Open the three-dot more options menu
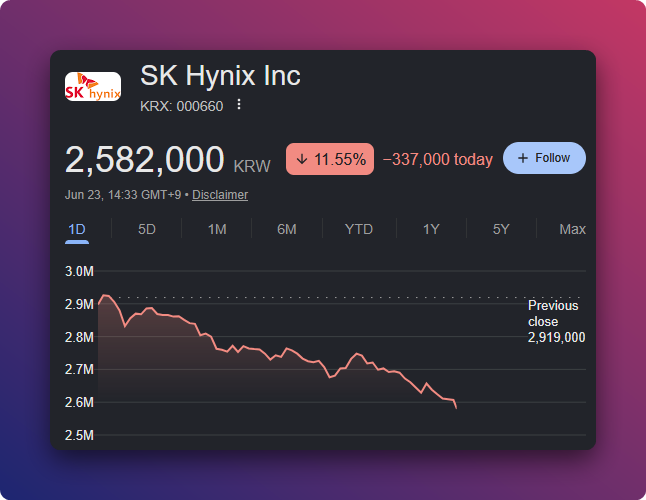 [239, 105]
